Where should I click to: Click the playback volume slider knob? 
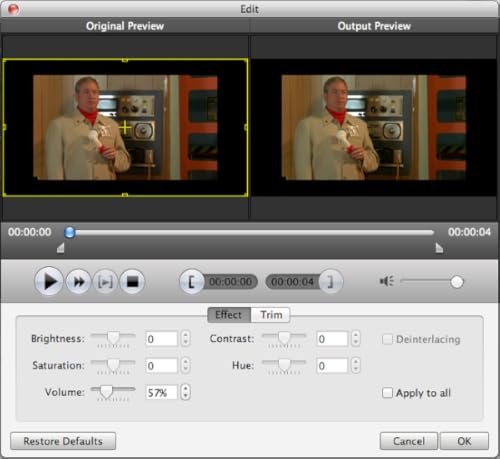click(x=457, y=282)
